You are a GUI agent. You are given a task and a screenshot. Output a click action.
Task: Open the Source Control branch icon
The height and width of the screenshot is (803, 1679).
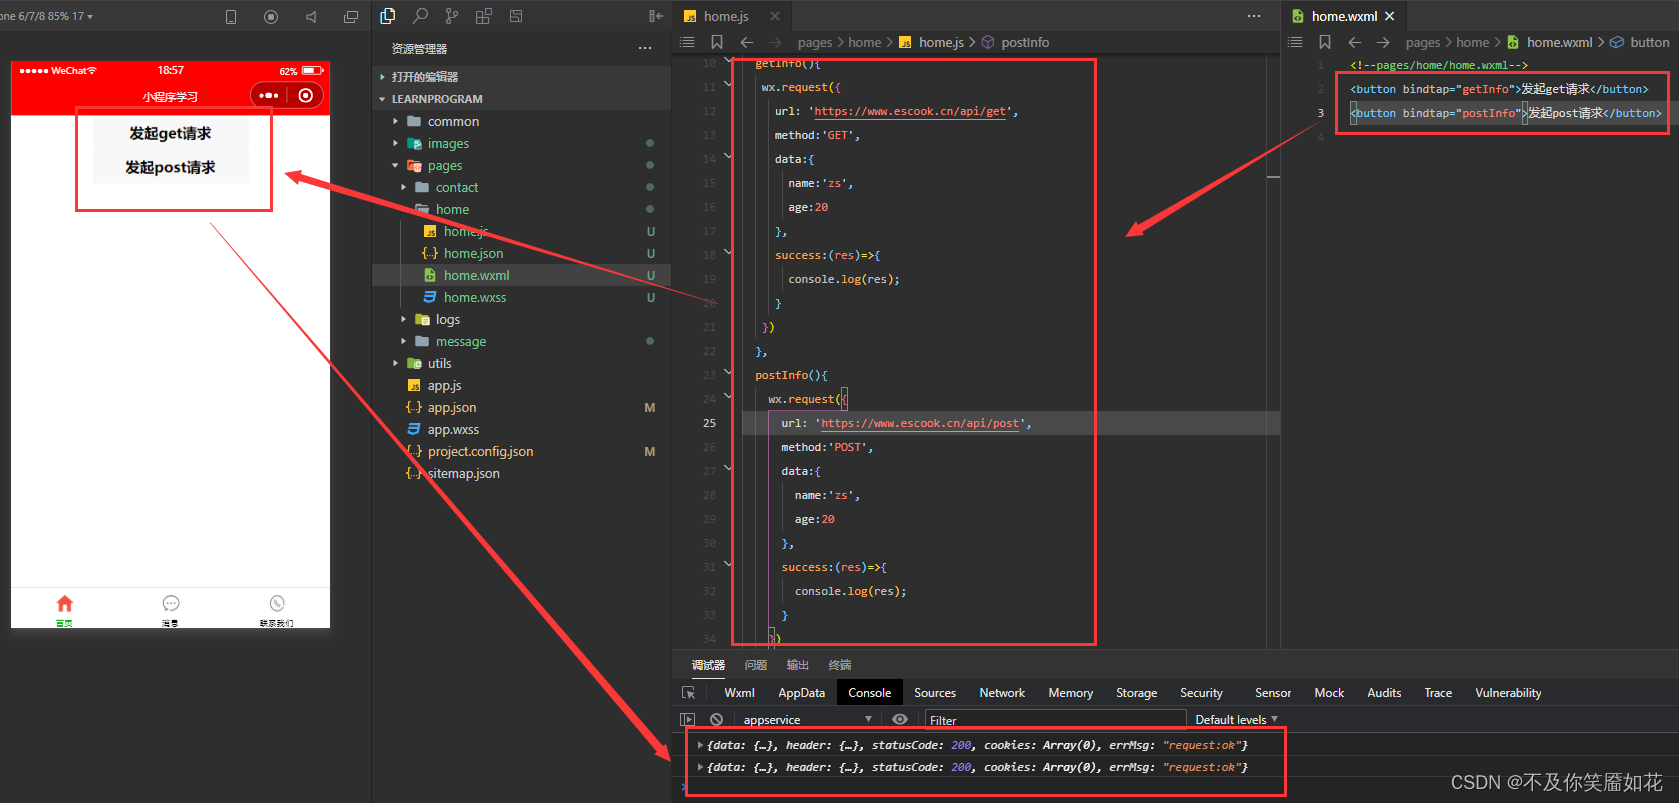[452, 16]
